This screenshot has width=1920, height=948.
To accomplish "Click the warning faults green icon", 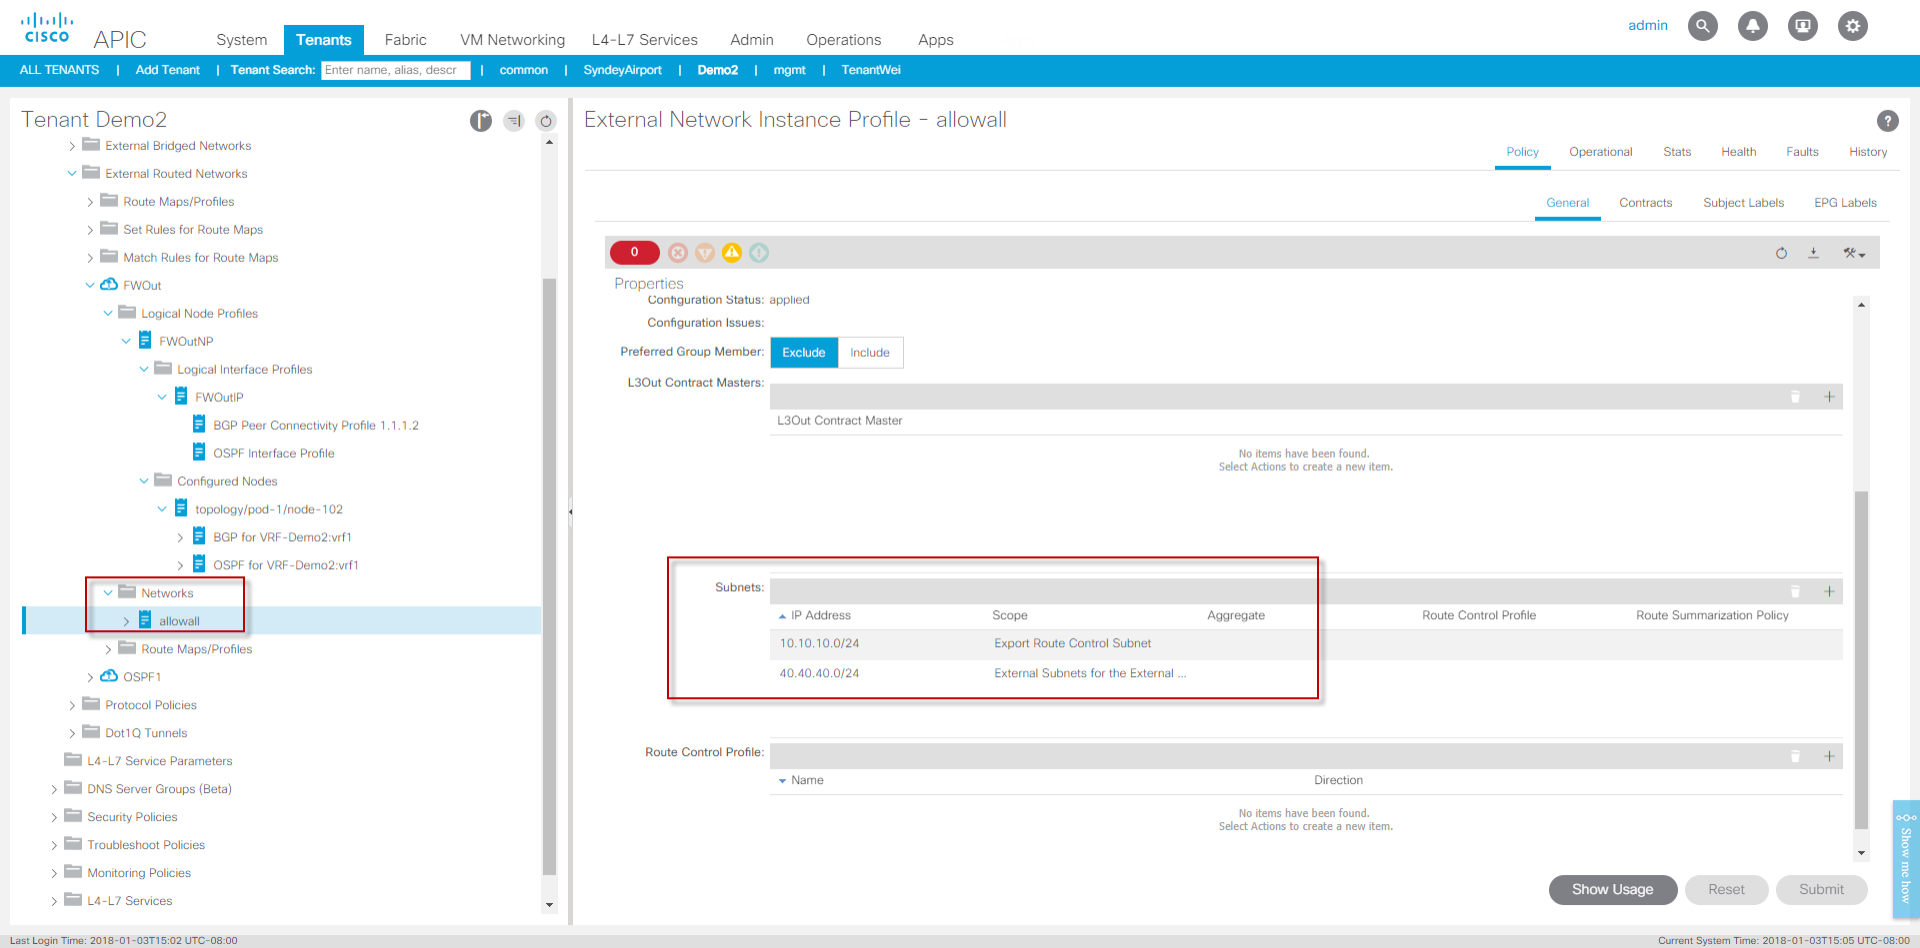I will (x=759, y=253).
